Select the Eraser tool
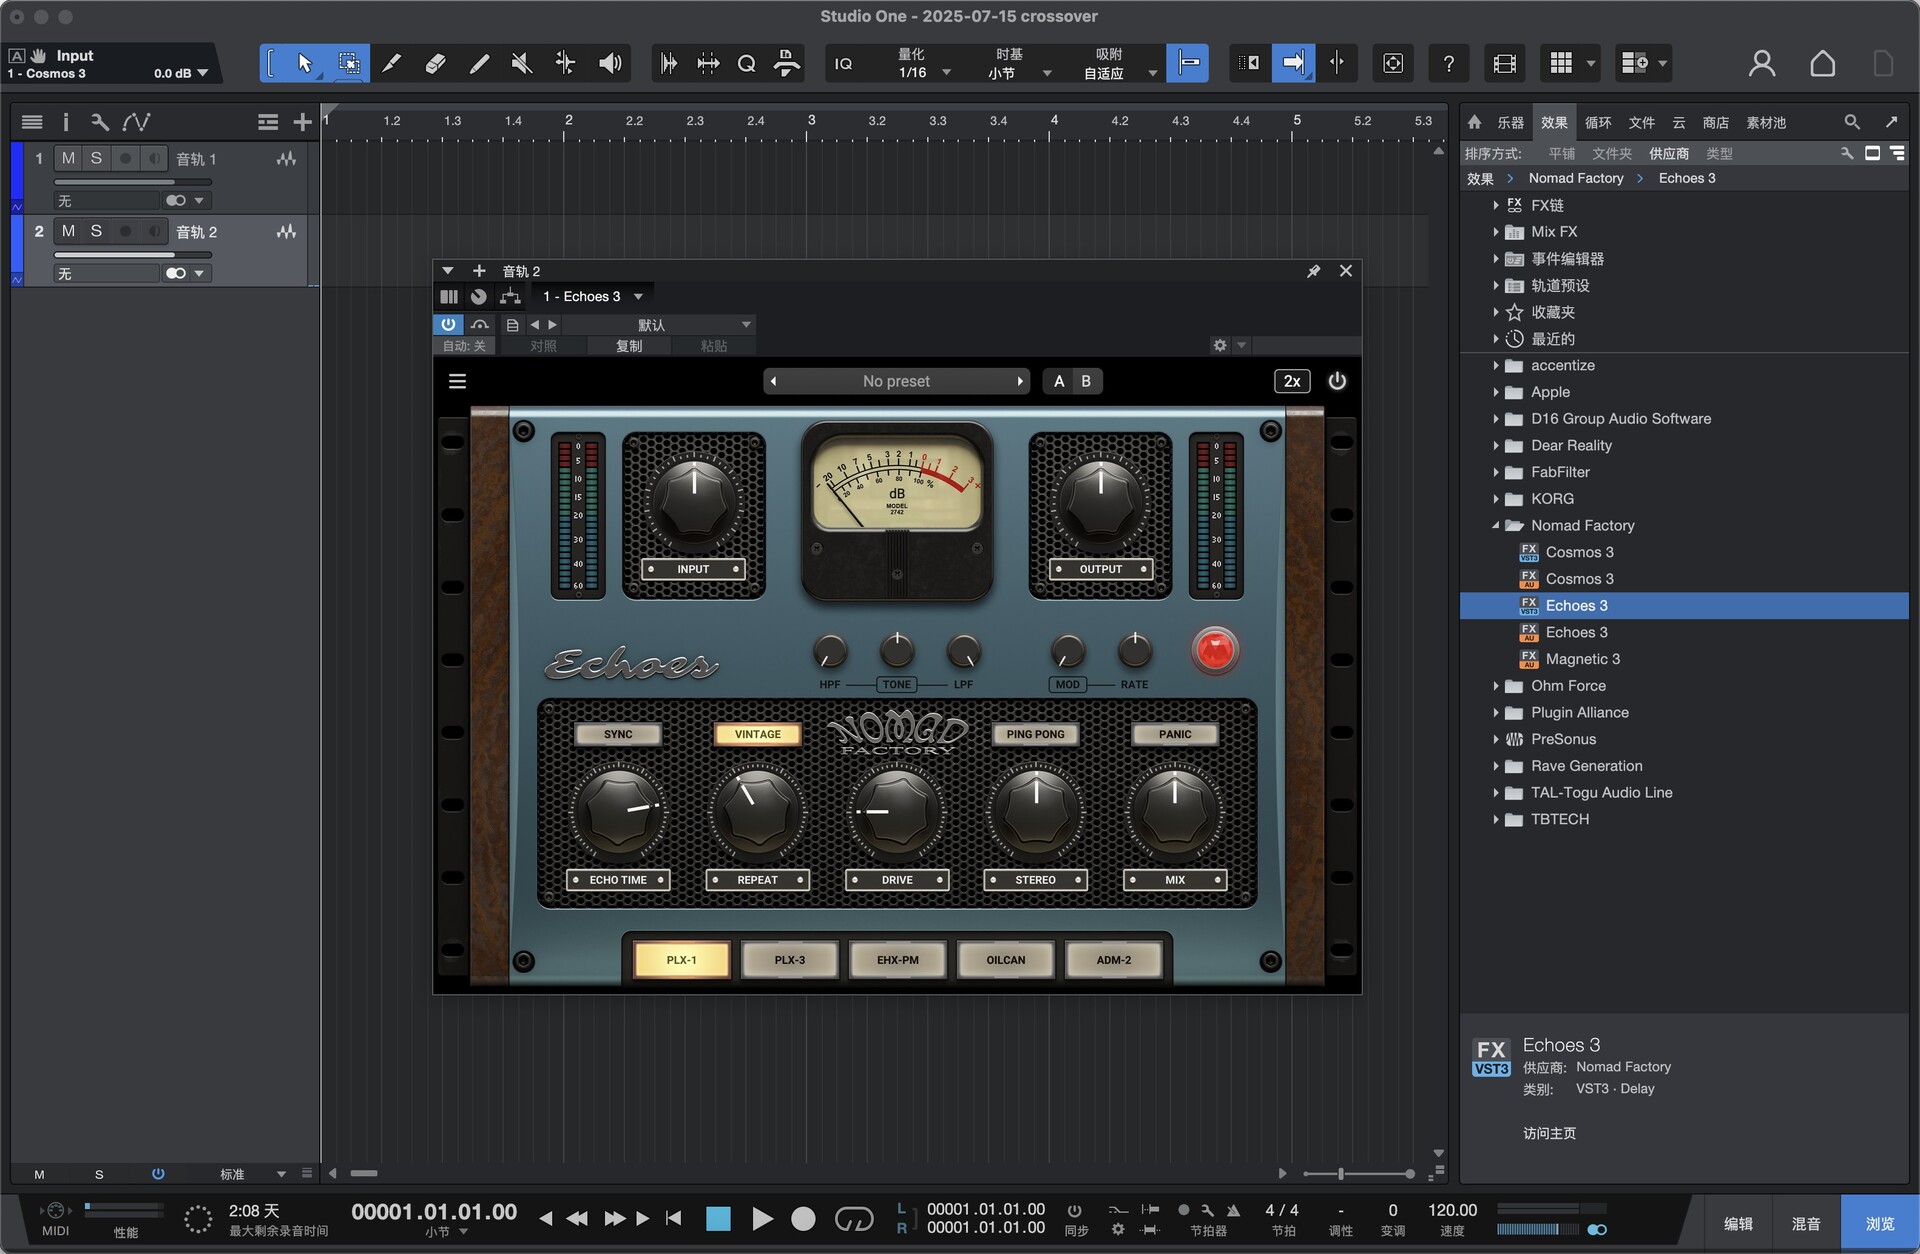The height and width of the screenshot is (1254, 1920). tap(435, 64)
